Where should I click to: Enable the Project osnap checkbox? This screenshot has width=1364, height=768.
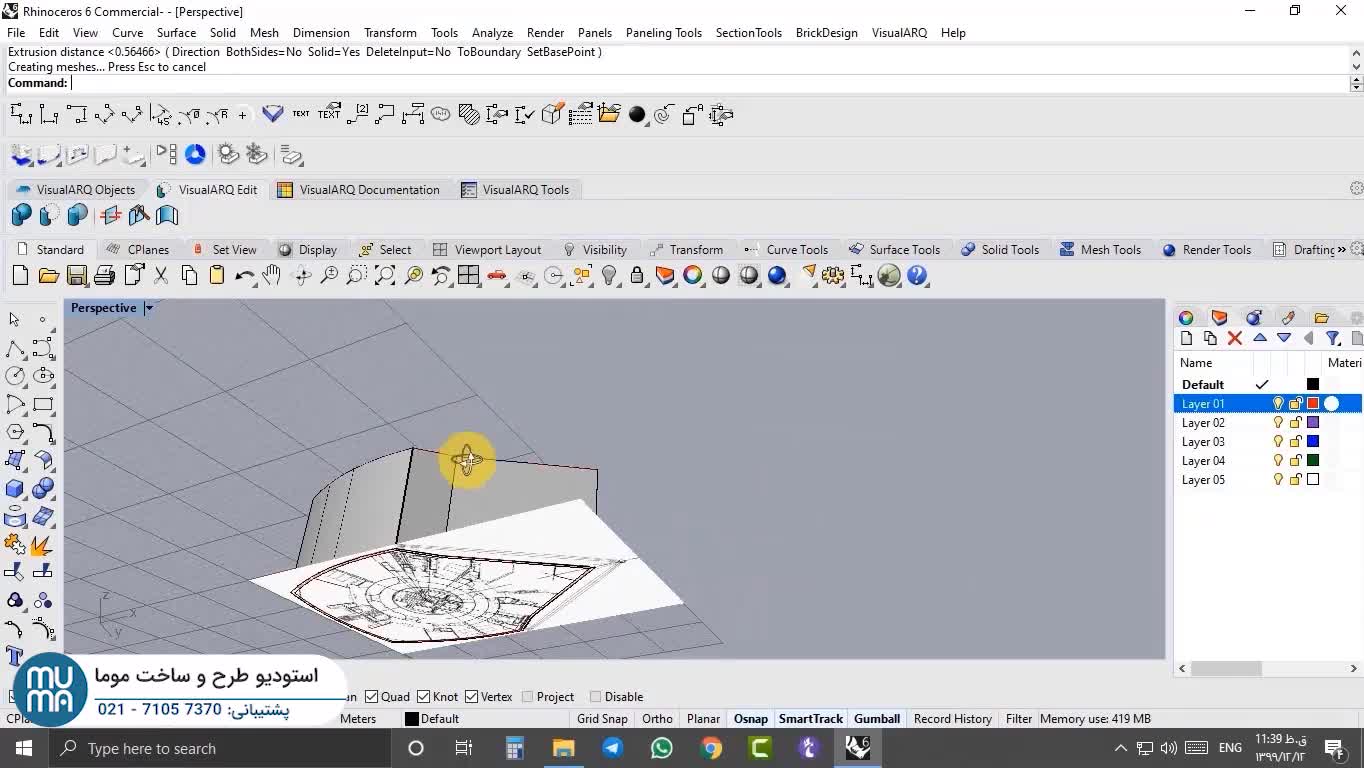528,697
